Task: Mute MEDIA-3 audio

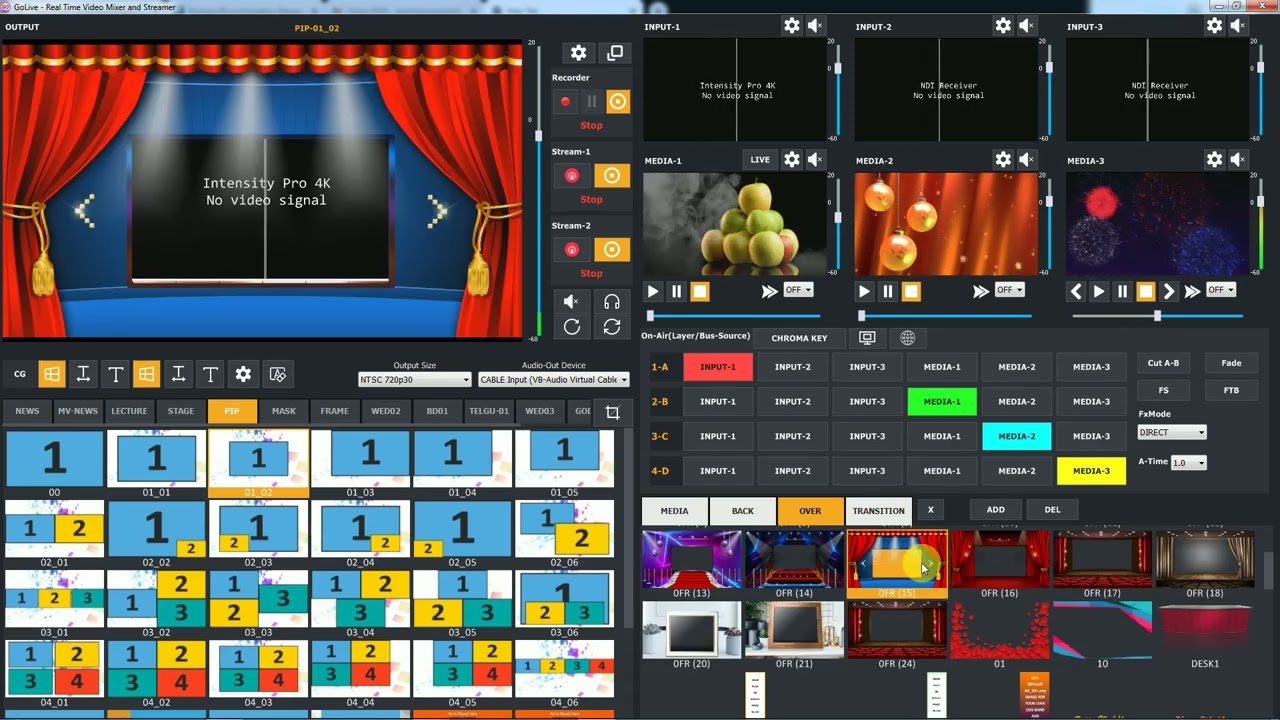Action: coord(1238,159)
